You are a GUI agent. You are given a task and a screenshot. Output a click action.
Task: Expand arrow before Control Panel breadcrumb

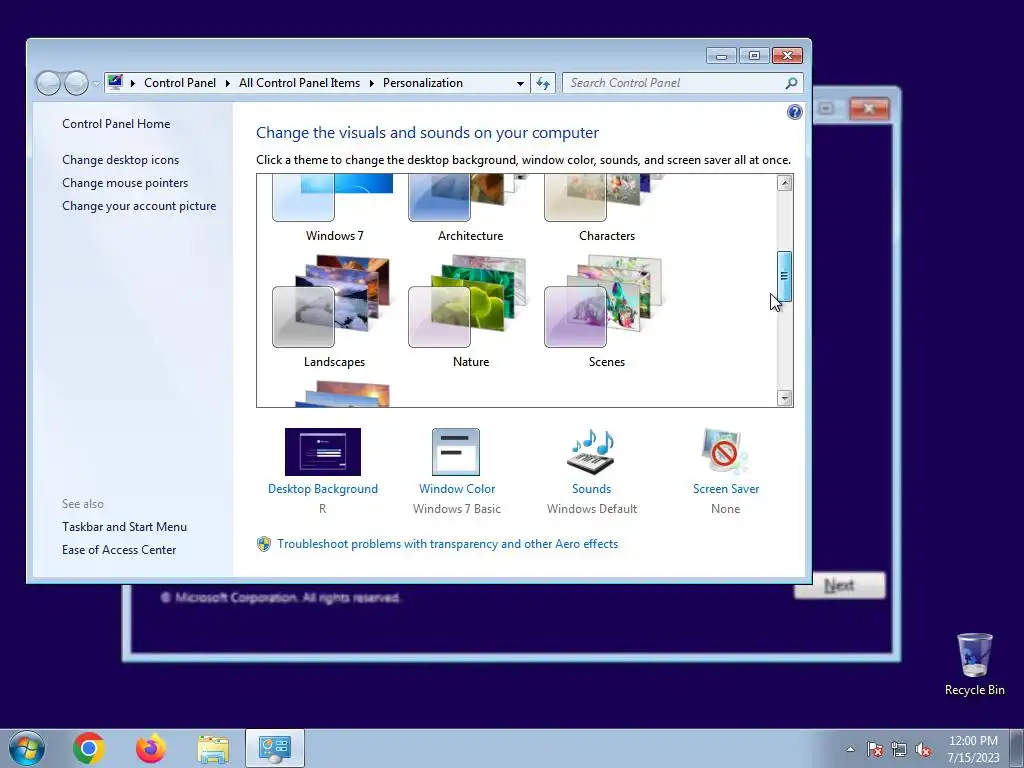pos(133,83)
